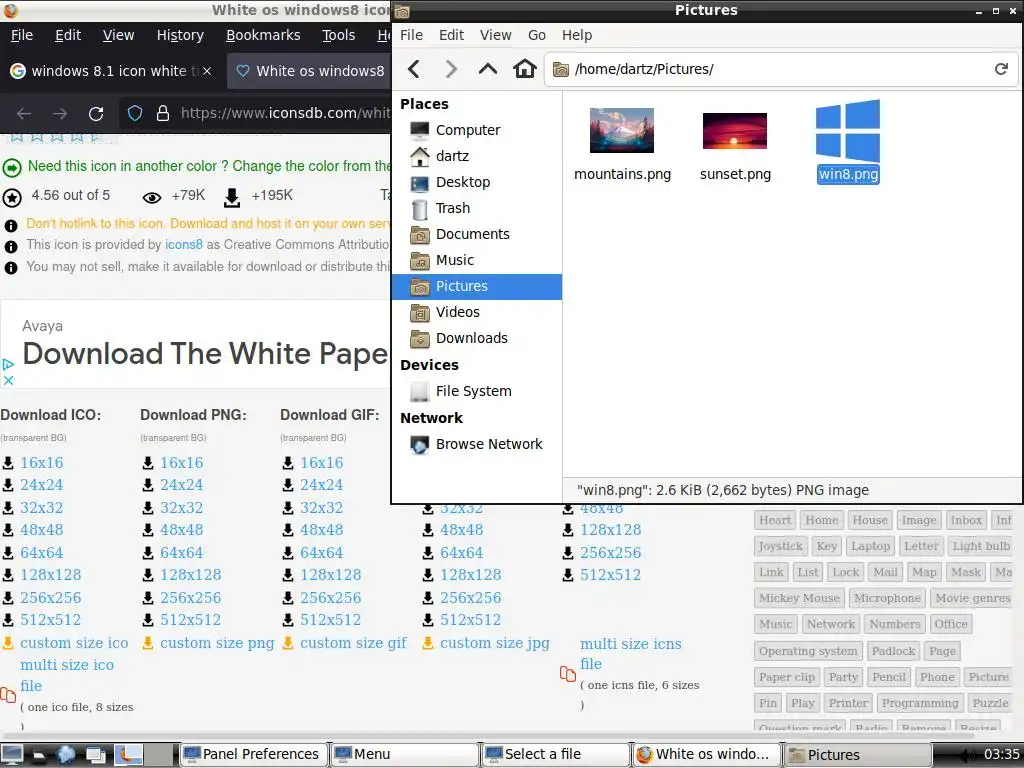
Task: Click the Heart tag
Action: 775,520
